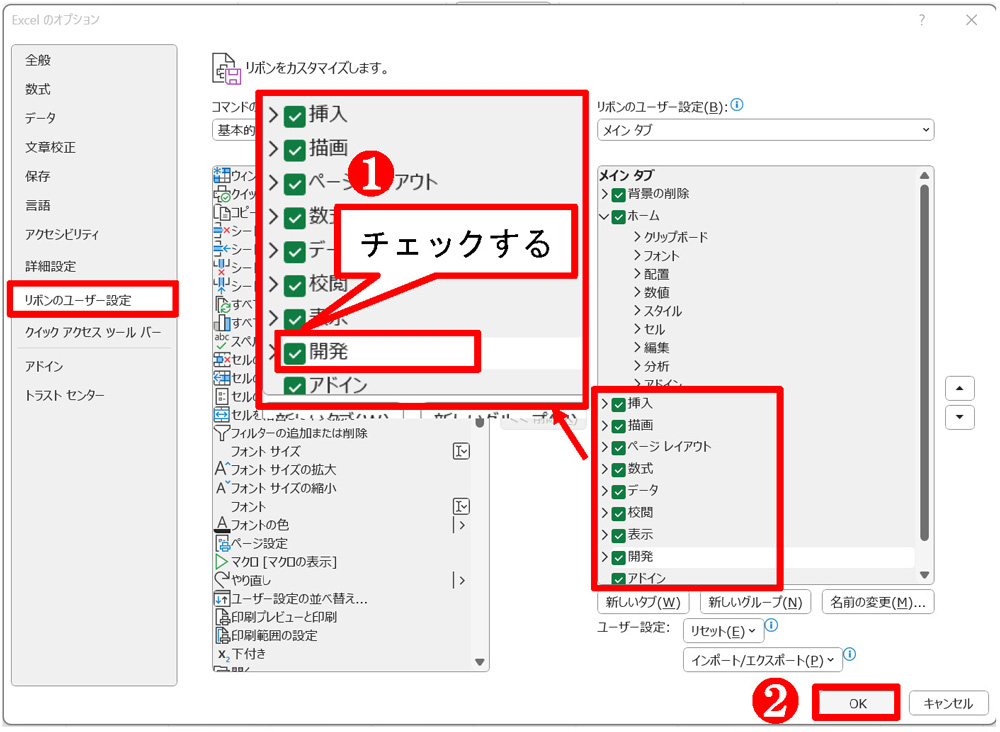1000x732 pixels.
Task: Click the combo indicator icon beside フォント command
Action: (x=461, y=506)
